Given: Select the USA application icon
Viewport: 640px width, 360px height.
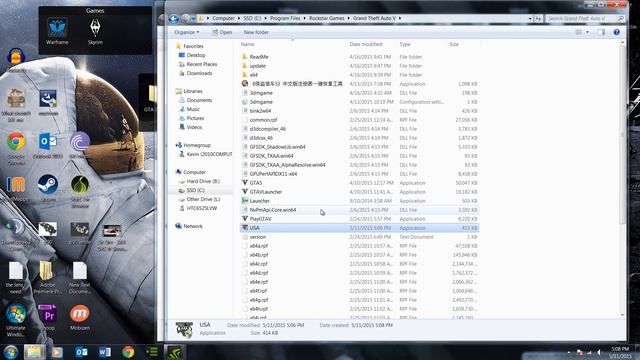Looking at the screenshot, I should (x=244, y=228).
